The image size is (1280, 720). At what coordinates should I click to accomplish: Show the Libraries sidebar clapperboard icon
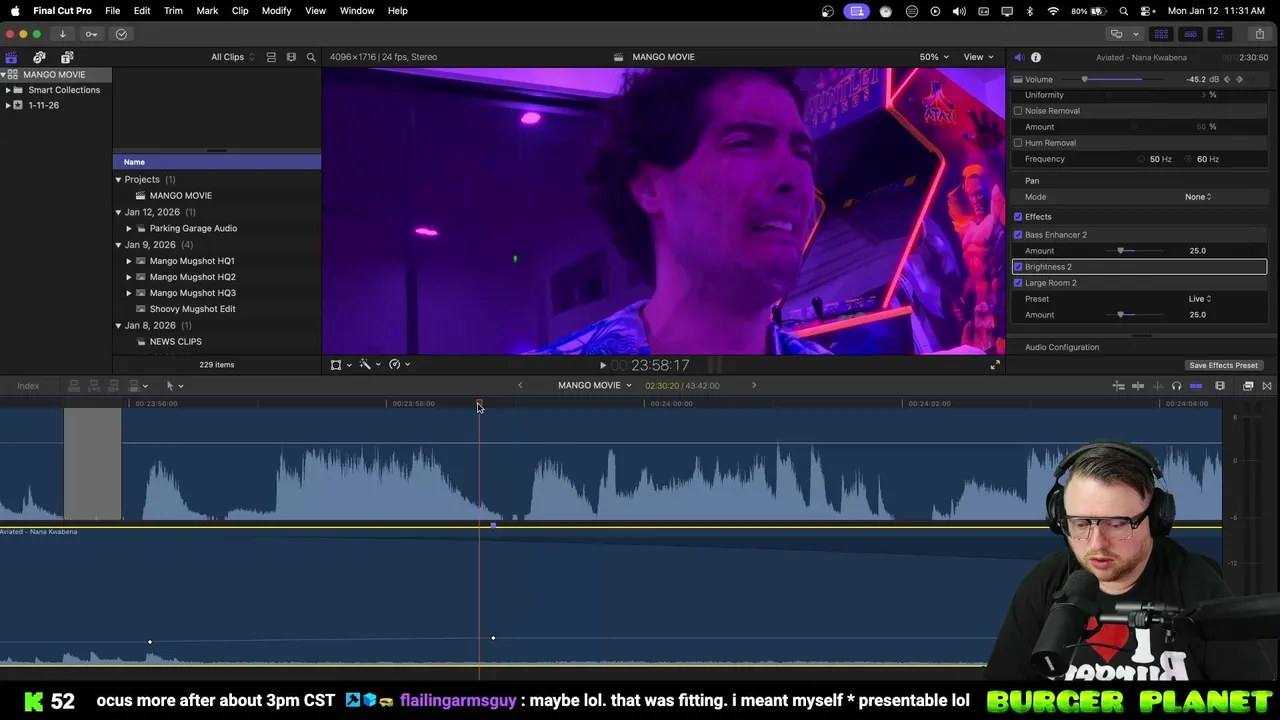(11, 57)
